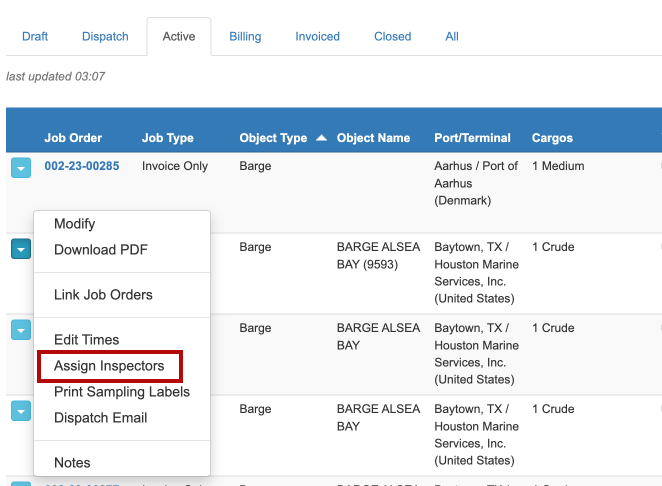Open Notes from the menu
This screenshot has height=486, width=662.
pyautogui.click(x=72, y=463)
